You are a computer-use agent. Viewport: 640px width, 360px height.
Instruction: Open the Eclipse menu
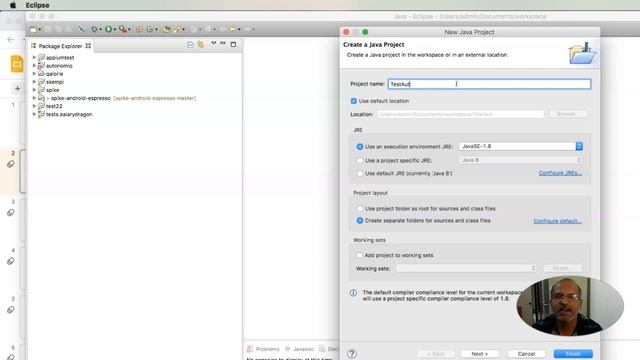point(38,5)
